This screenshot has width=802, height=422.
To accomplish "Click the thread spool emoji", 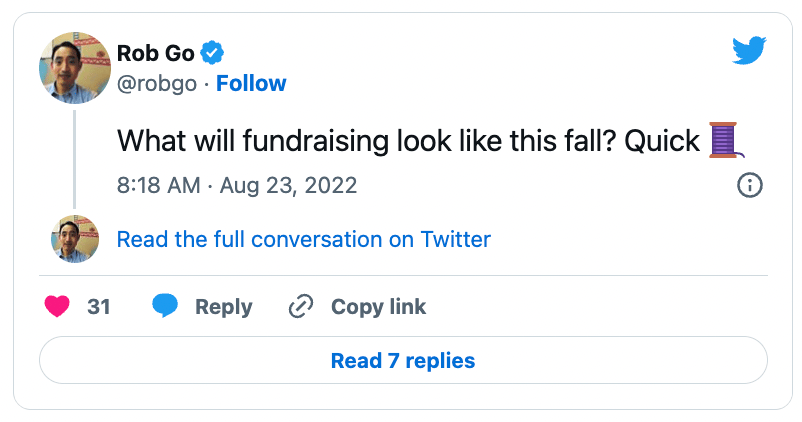I will (724, 141).
